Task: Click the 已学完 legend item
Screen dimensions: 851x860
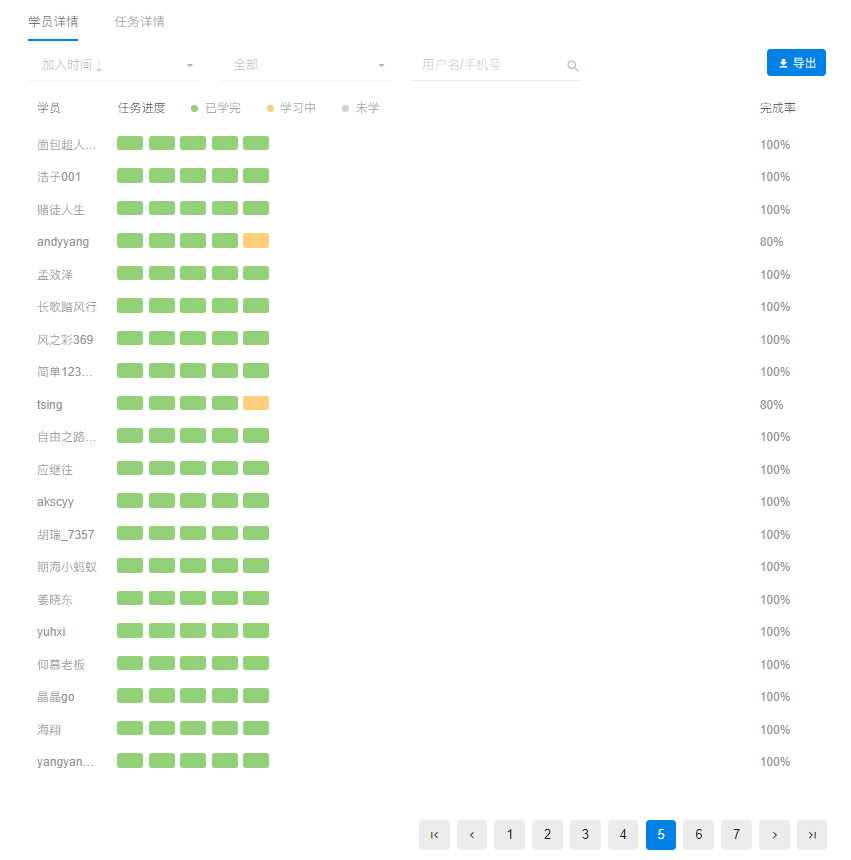Action: (x=216, y=108)
